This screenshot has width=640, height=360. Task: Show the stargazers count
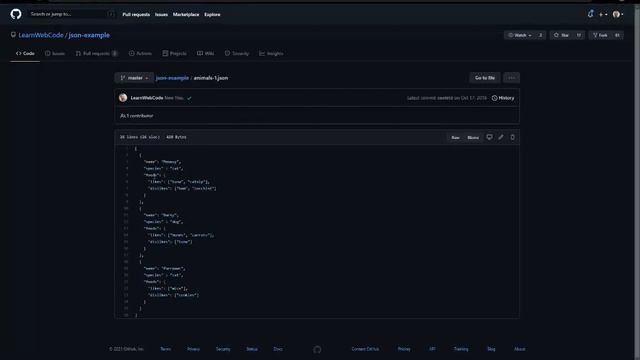(x=579, y=36)
